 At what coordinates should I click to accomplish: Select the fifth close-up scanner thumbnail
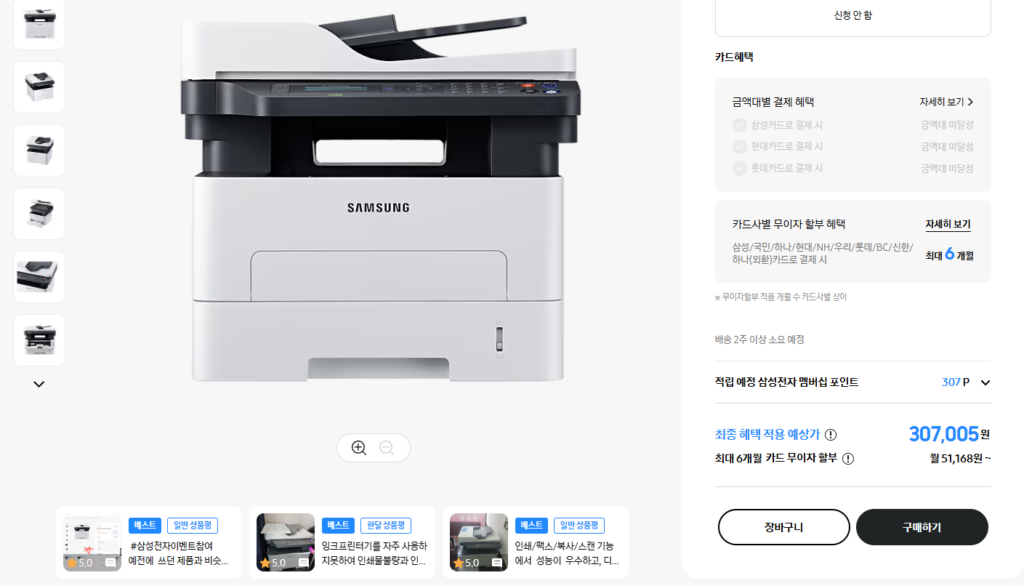click(39, 277)
